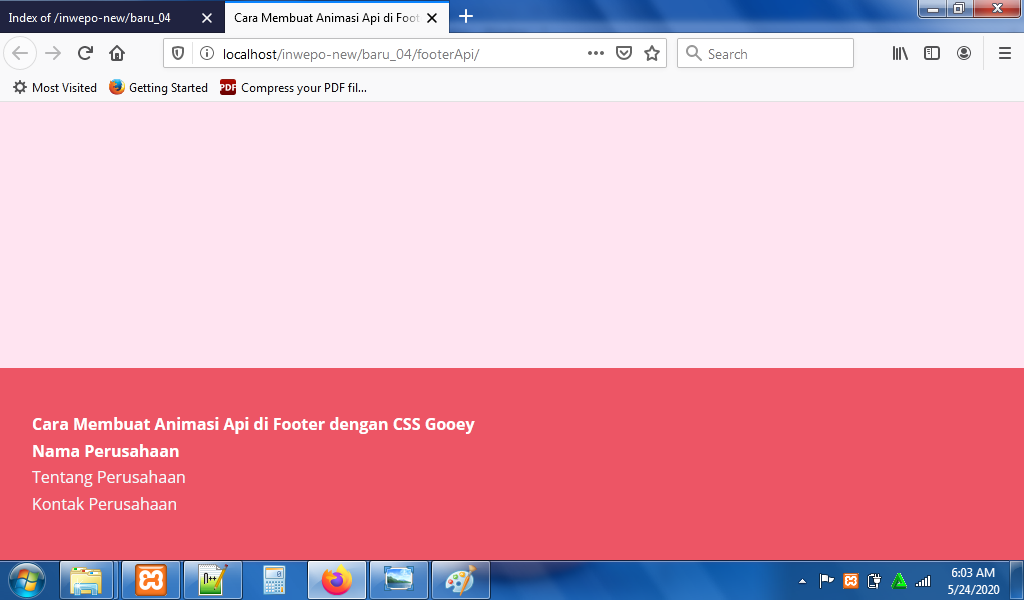Open page actions three-dot menu
The height and width of the screenshot is (600, 1024).
596,54
